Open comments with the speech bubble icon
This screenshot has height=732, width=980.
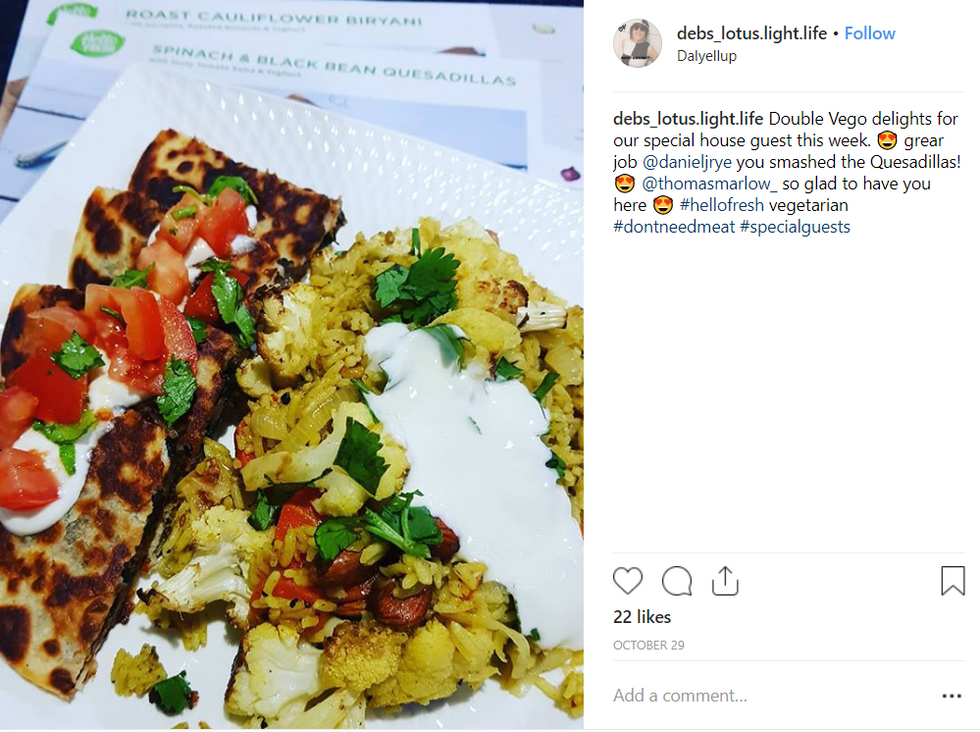coord(677,581)
